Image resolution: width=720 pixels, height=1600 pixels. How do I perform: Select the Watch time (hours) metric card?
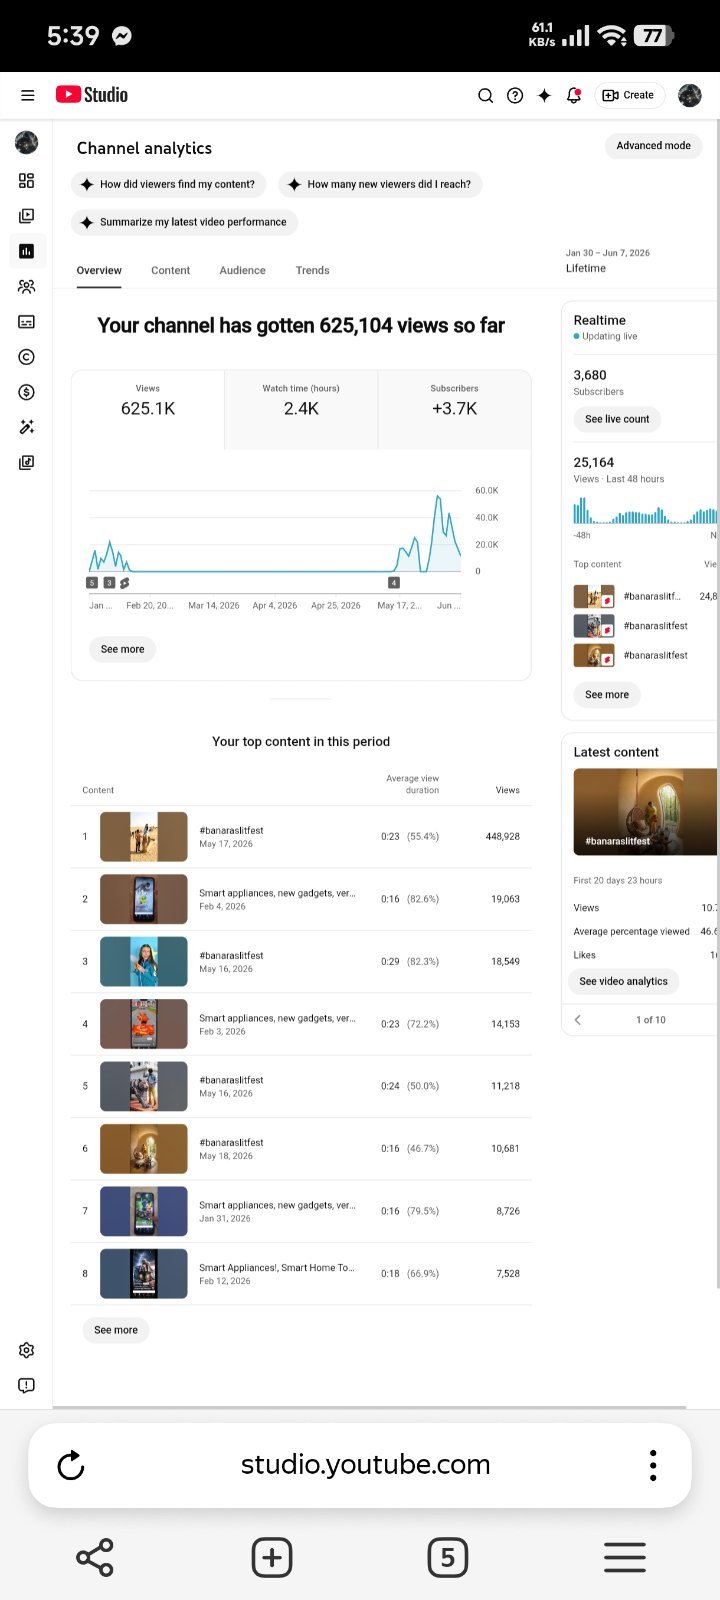tap(301, 409)
